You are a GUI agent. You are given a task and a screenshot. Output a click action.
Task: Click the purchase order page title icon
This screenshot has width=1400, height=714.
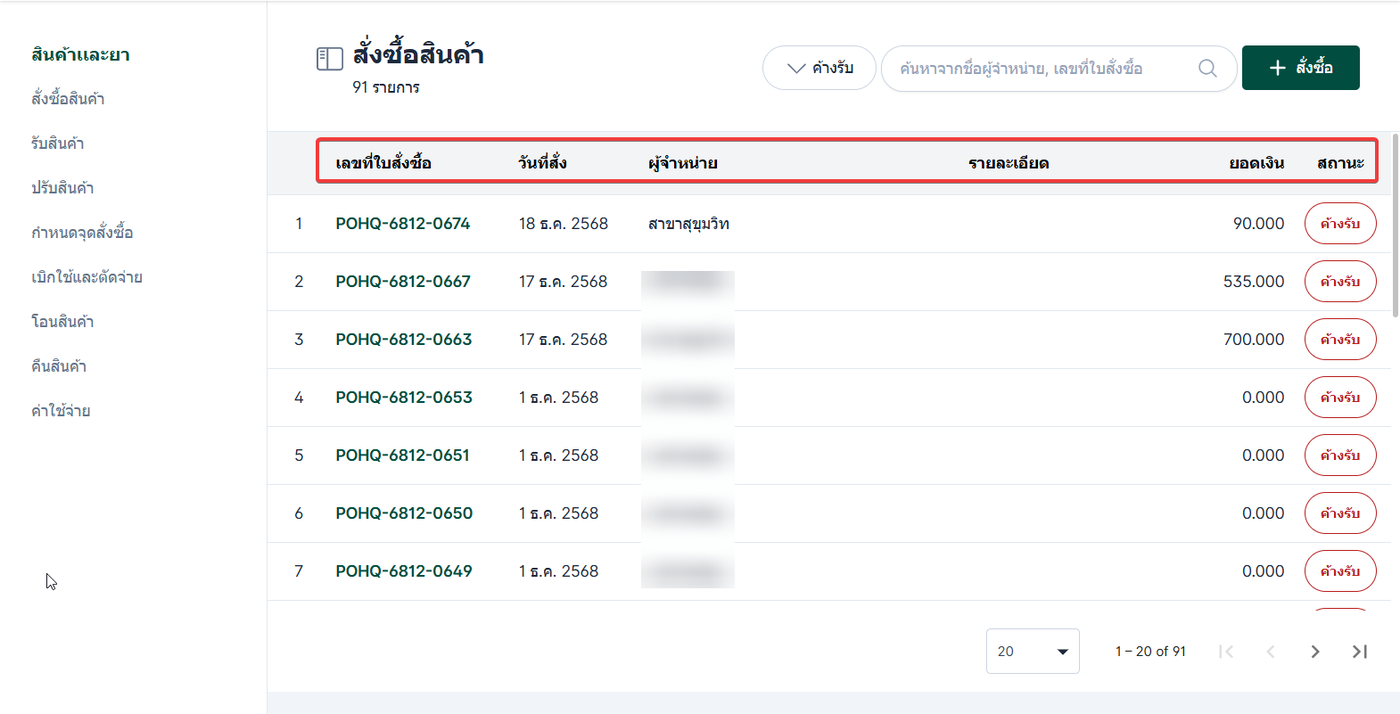(330, 59)
